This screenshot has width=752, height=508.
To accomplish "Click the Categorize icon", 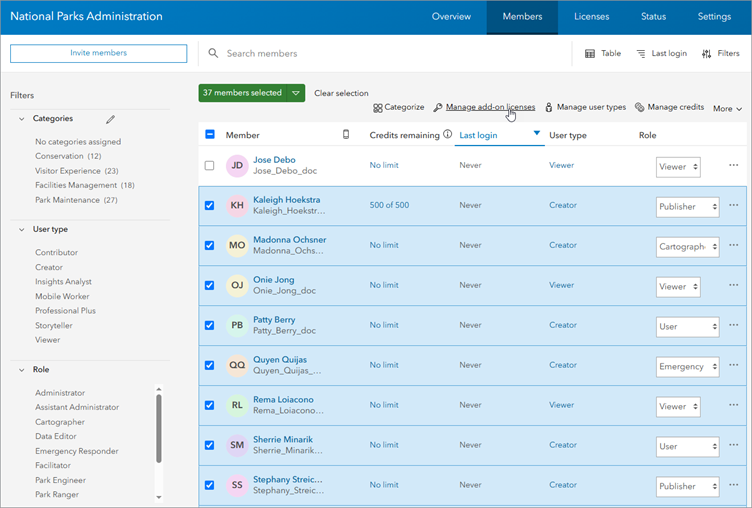I will [x=378, y=108].
